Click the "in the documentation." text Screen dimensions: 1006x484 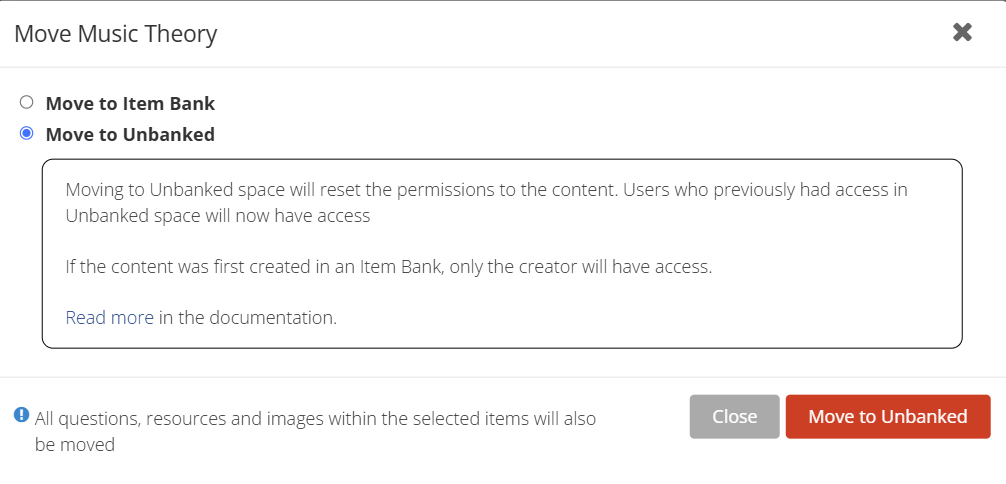coord(248,318)
